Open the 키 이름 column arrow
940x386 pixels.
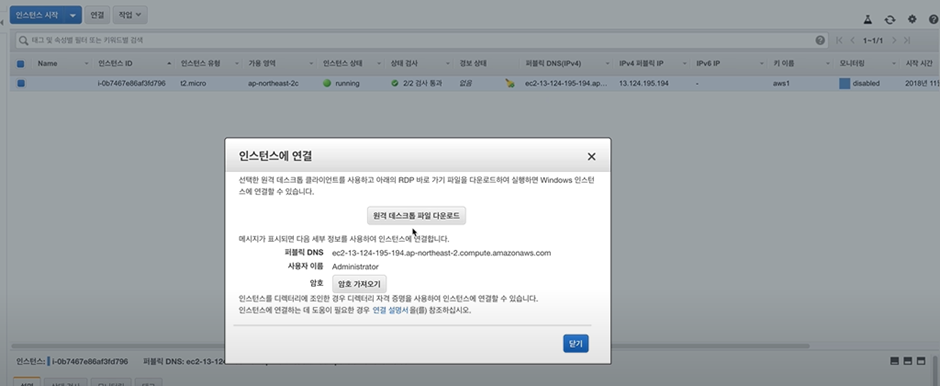827,64
